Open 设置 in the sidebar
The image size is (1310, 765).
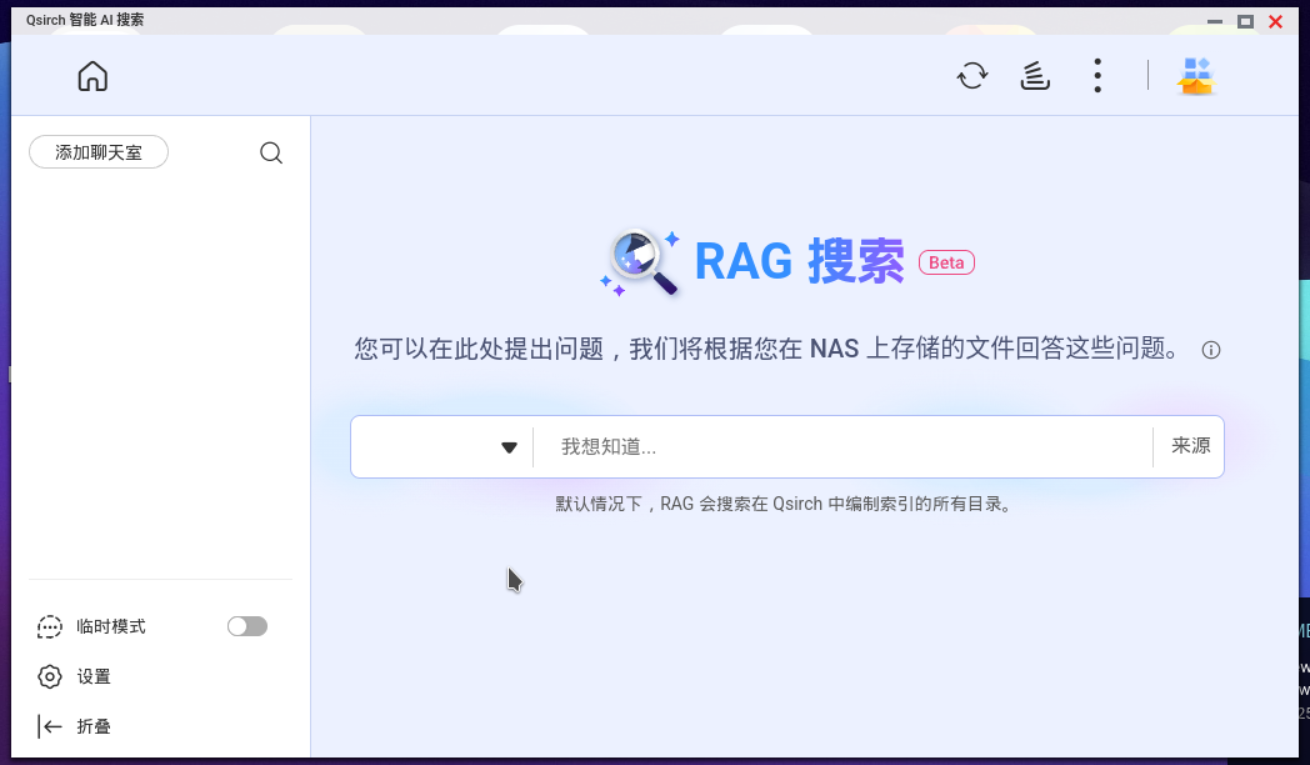coord(94,677)
